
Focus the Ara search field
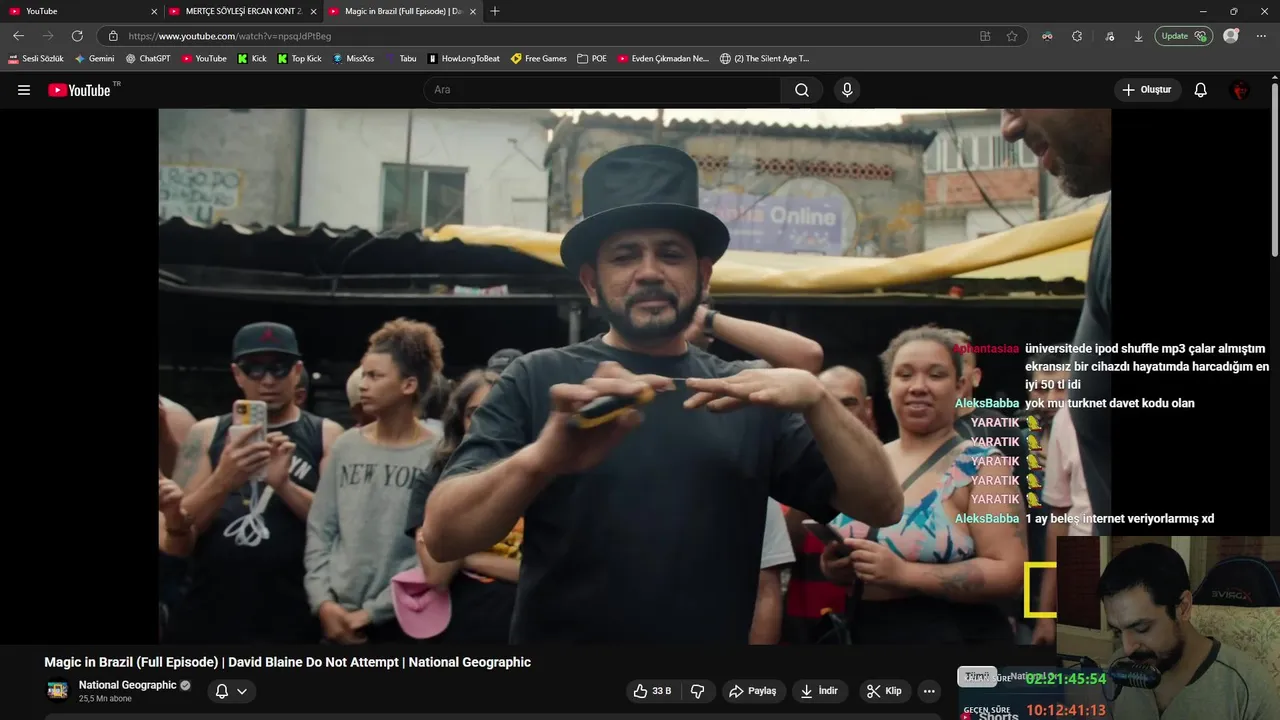tap(603, 90)
